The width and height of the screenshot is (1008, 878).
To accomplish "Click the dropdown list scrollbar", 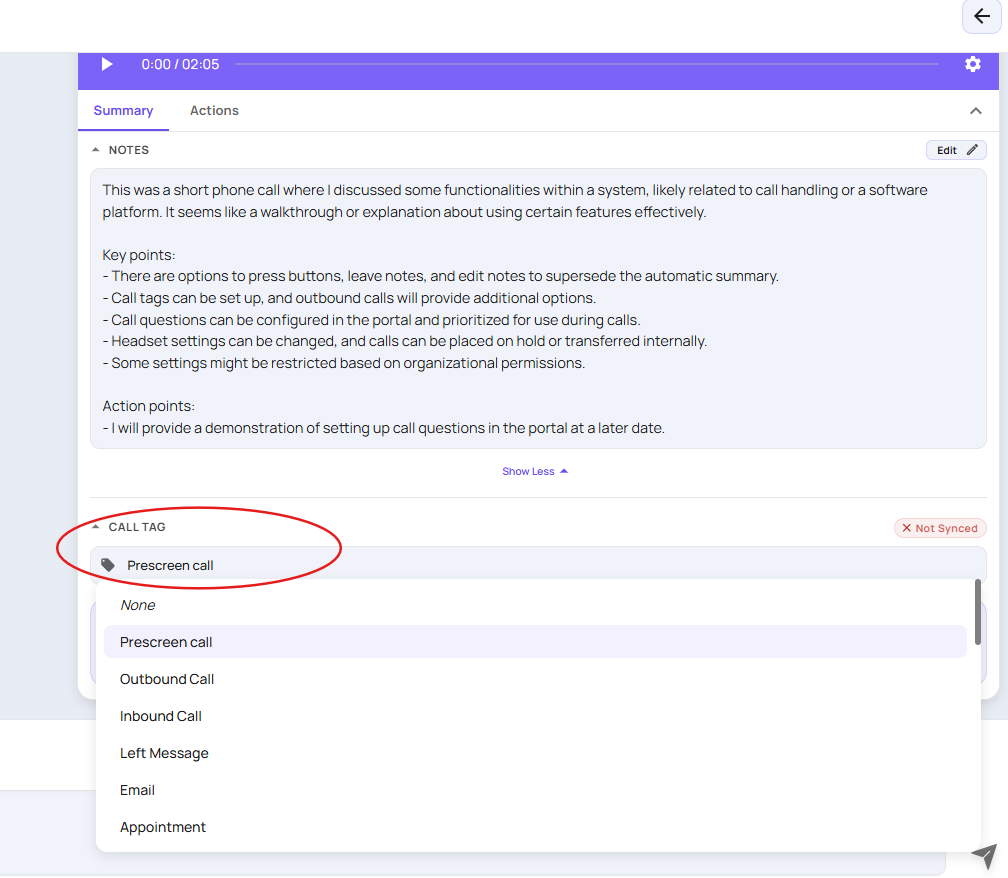I will (x=977, y=612).
